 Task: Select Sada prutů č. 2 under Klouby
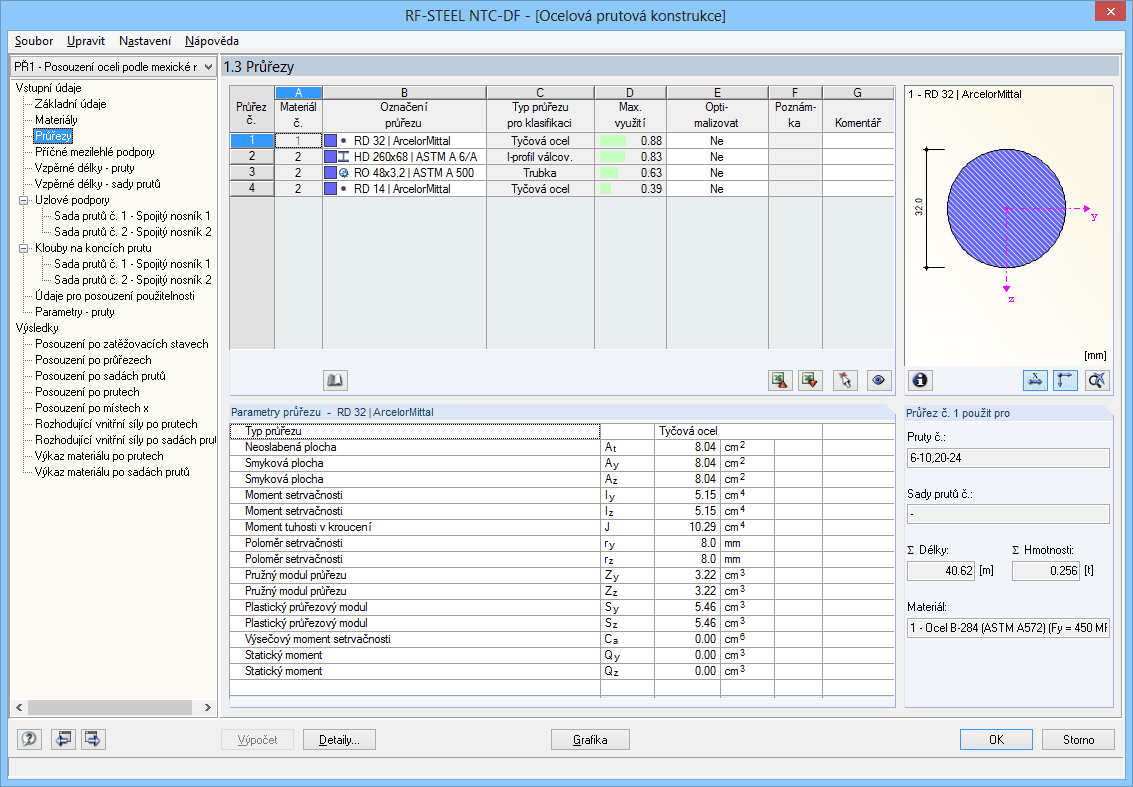point(133,280)
